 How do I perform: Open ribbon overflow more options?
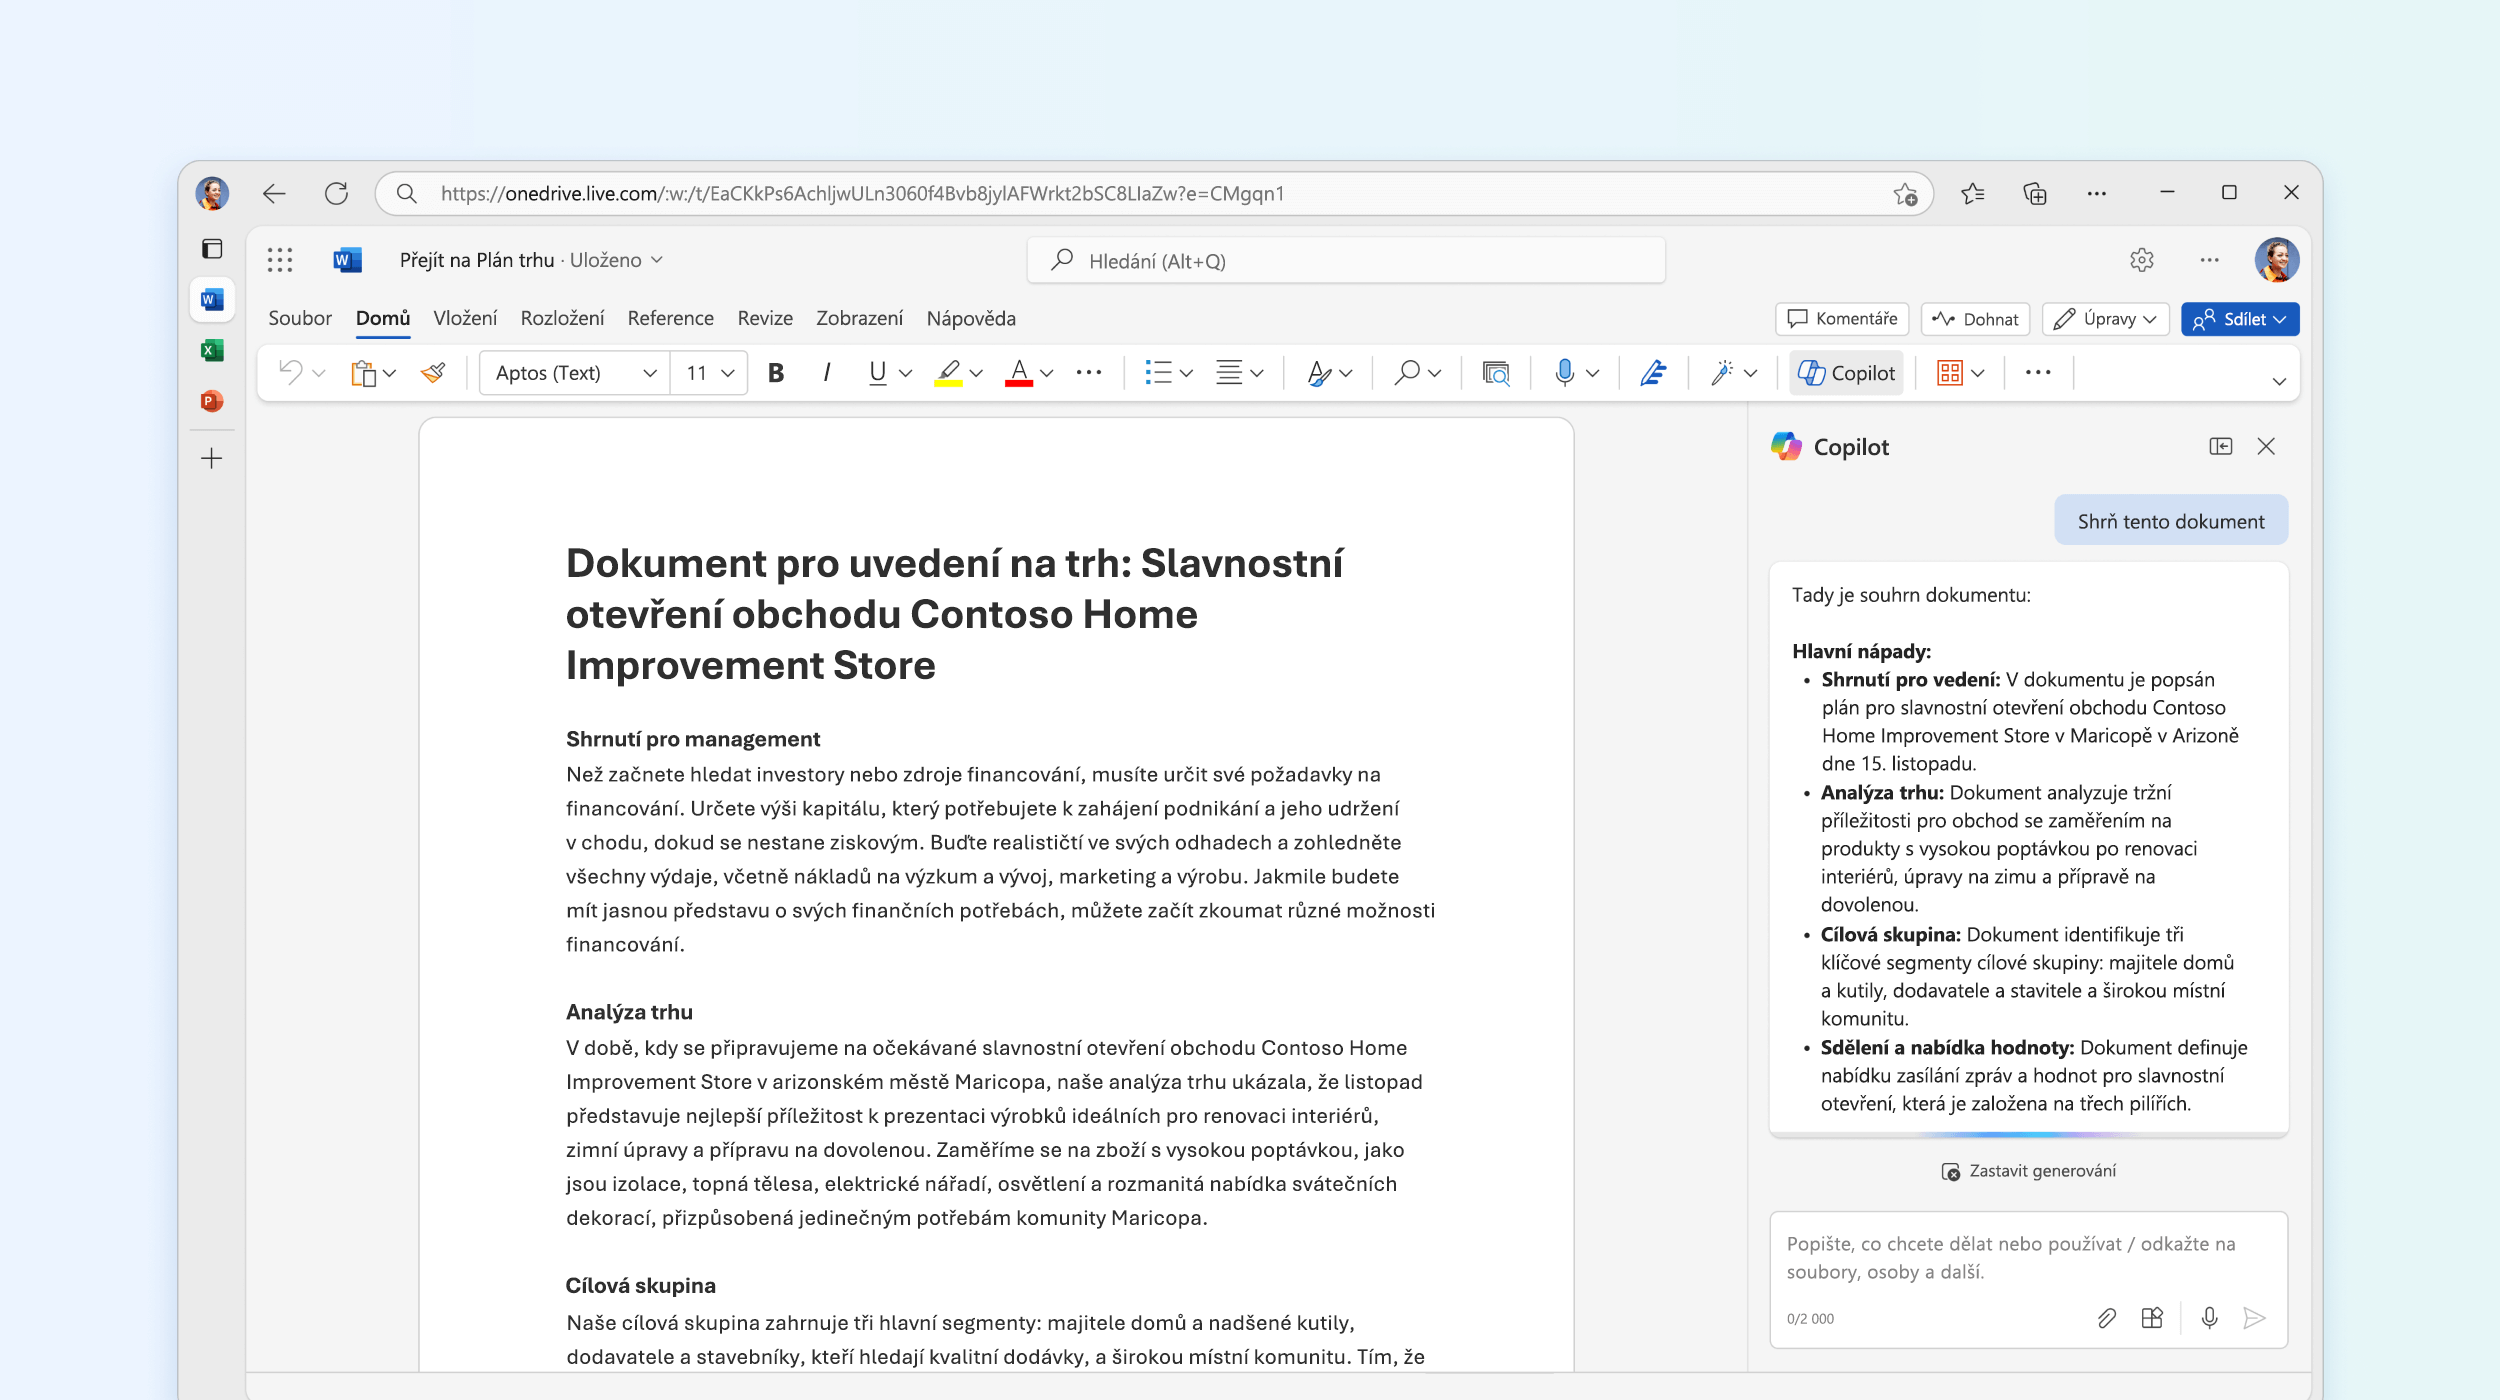point(2038,373)
